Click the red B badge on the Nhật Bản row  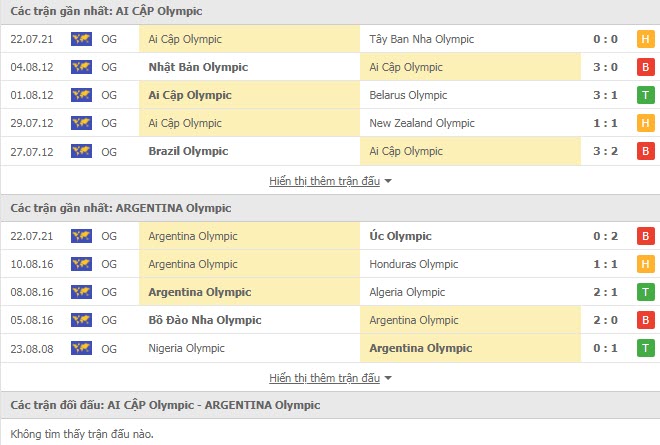coord(645,68)
